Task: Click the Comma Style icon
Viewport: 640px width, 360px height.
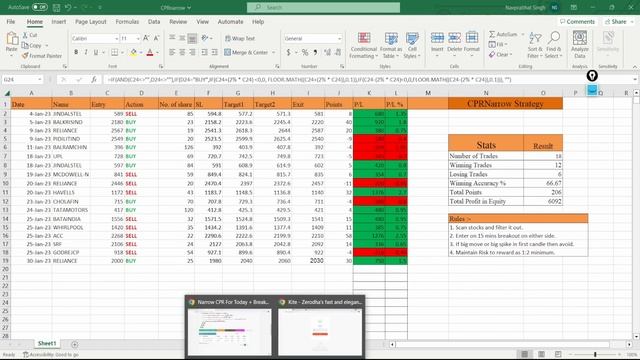Action: [x=315, y=52]
